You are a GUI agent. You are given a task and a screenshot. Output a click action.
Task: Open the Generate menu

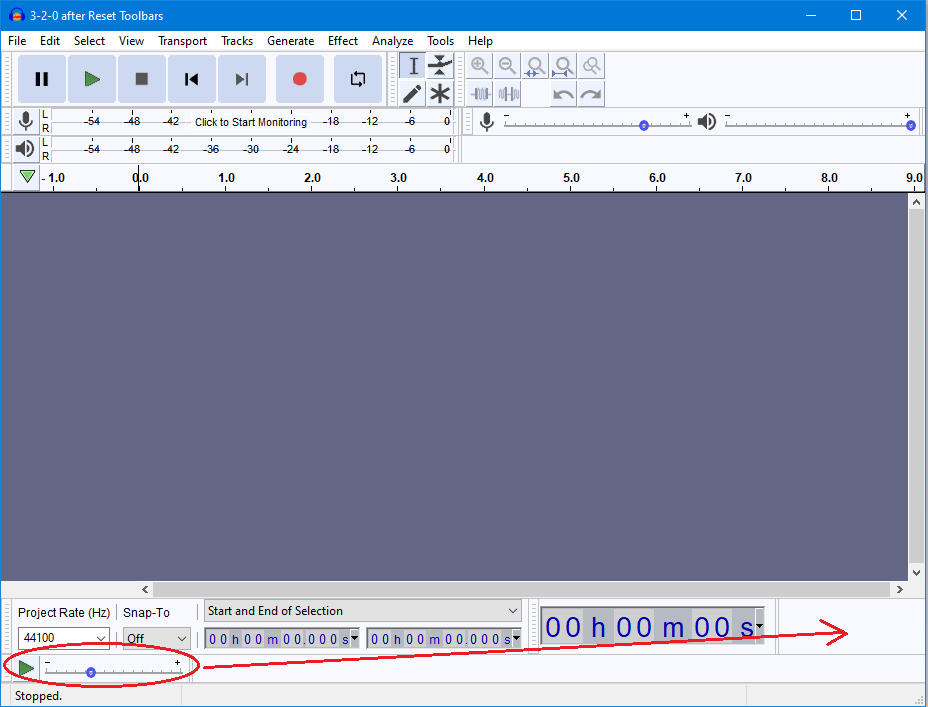point(291,41)
